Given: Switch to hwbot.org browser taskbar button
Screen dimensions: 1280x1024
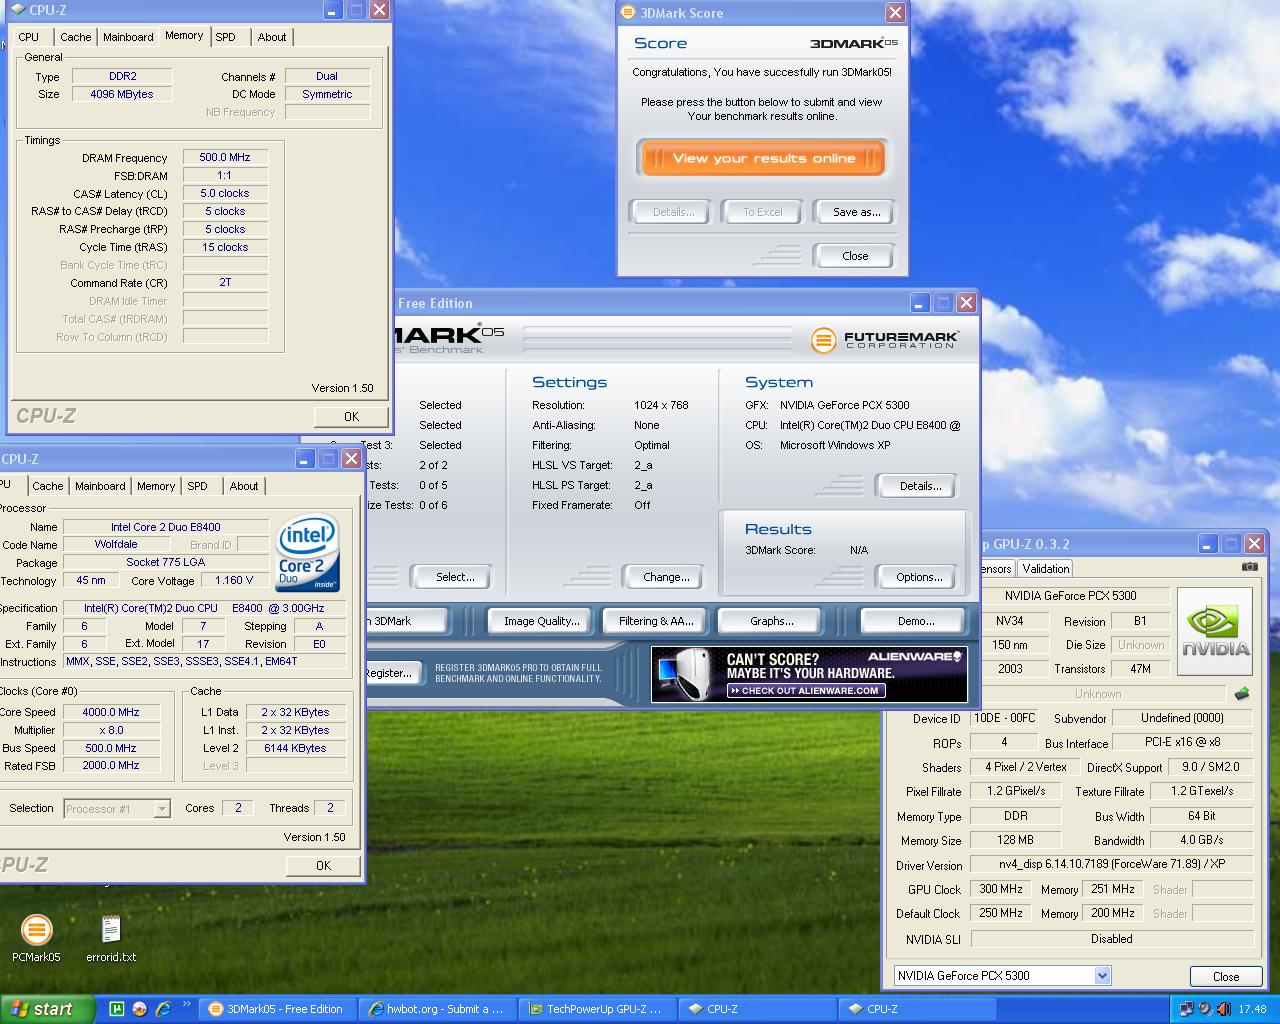Looking at the screenshot, I should click(437, 1009).
